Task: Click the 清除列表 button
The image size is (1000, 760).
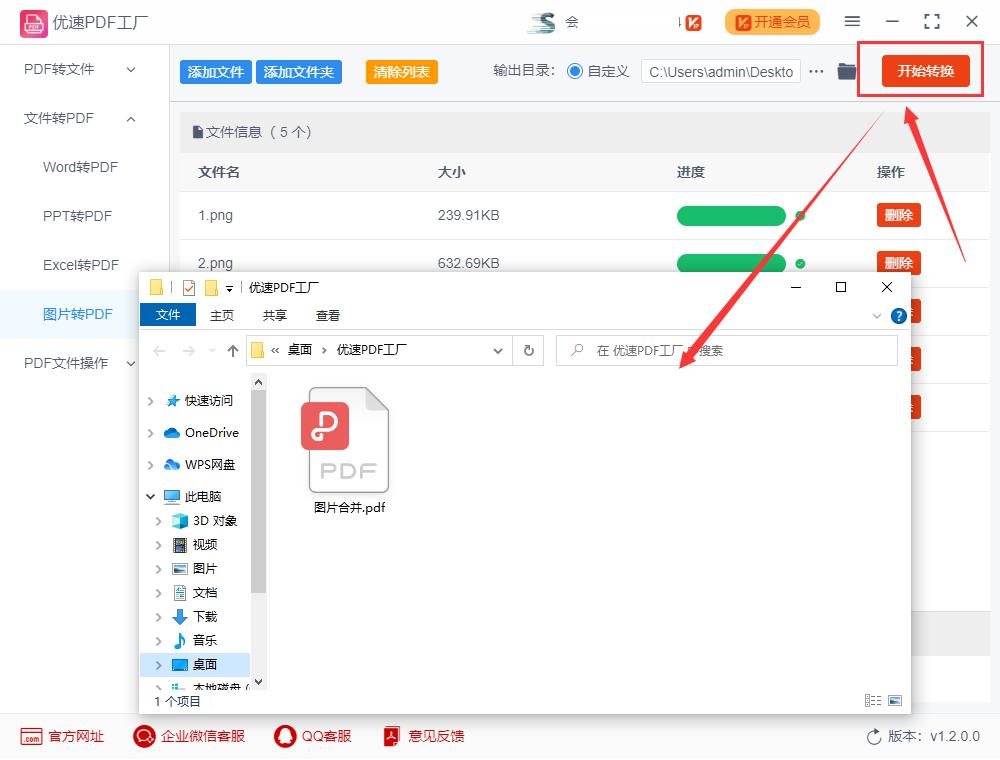Action: pyautogui.click(x=401, y=72)
